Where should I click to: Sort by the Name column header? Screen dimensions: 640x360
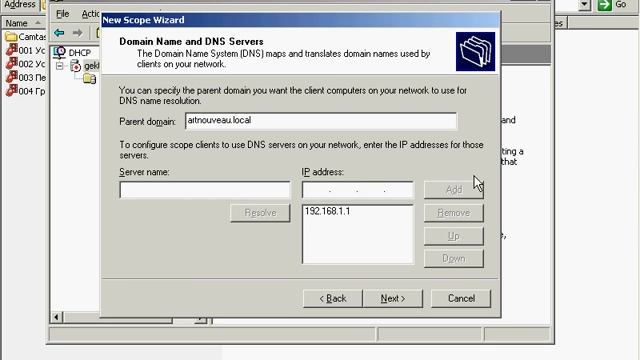24,23
